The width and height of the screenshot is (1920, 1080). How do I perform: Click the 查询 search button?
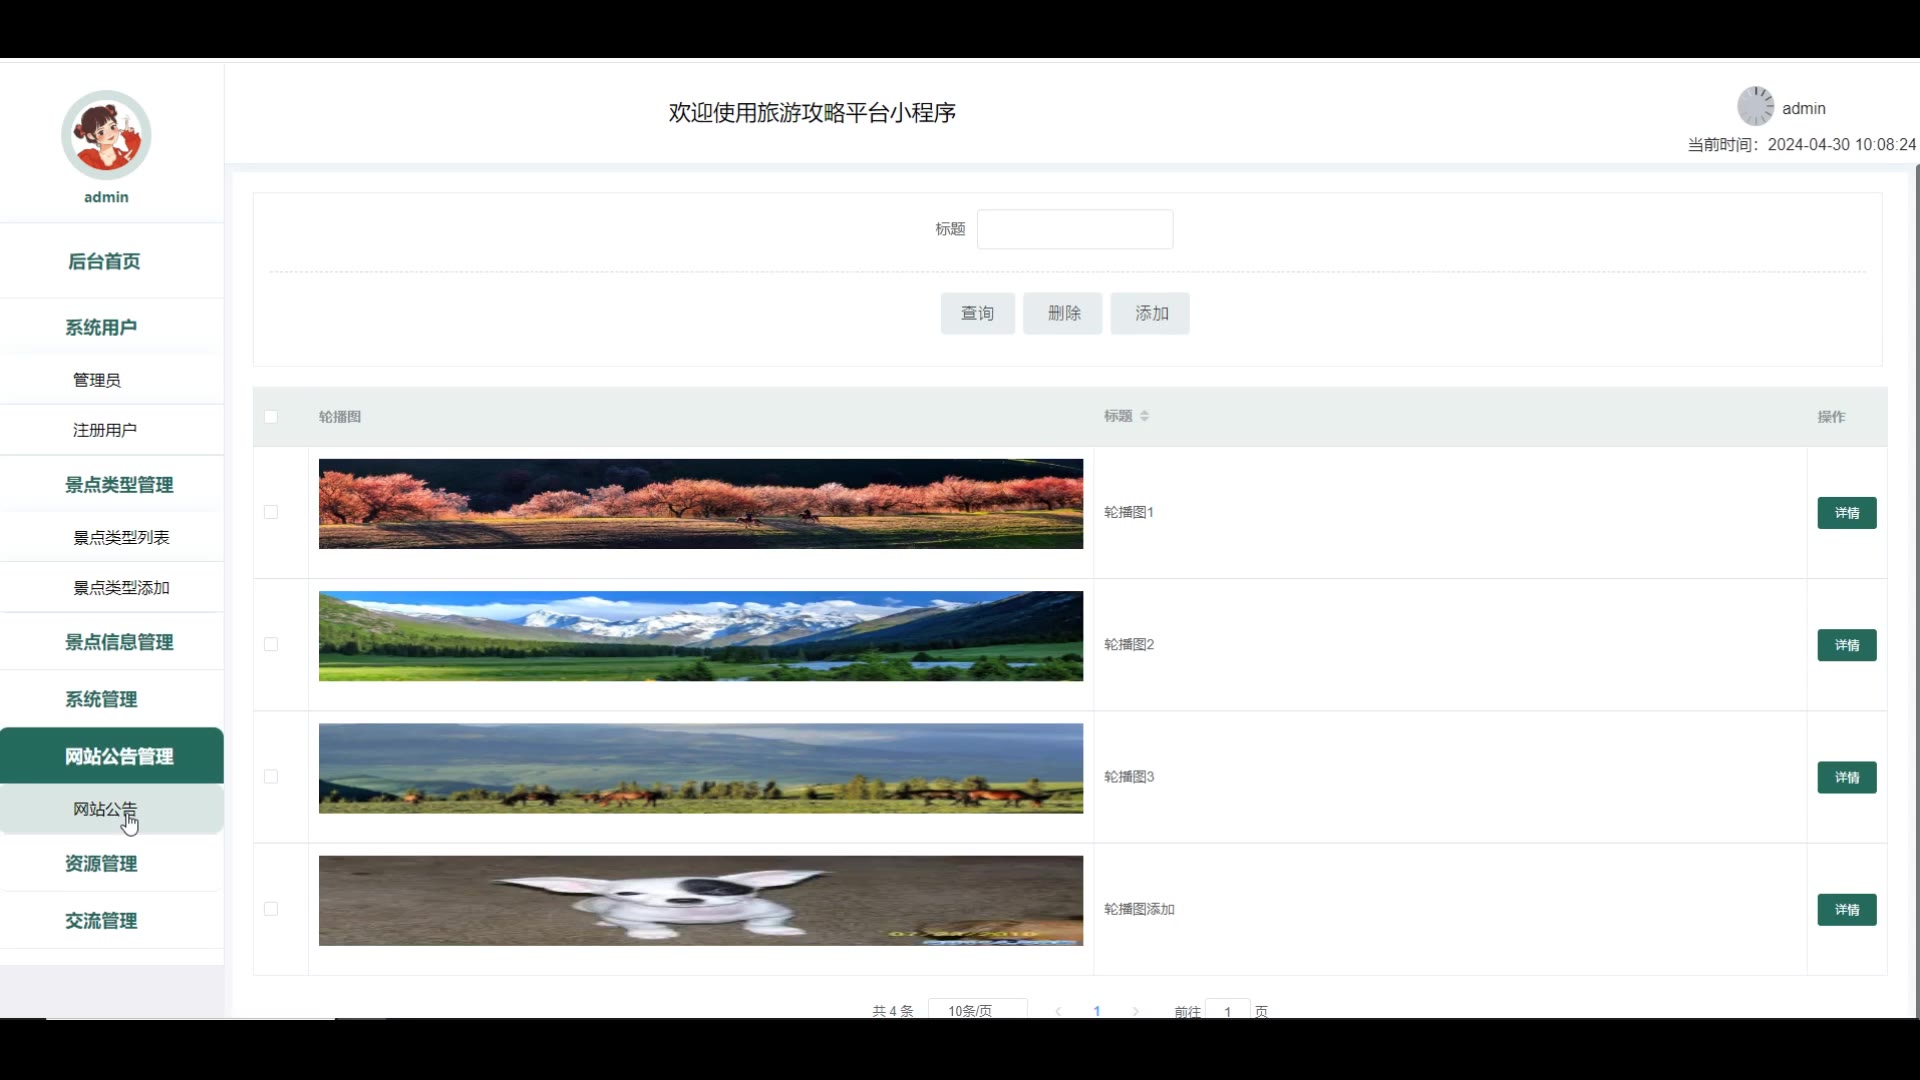click(977, 313)
